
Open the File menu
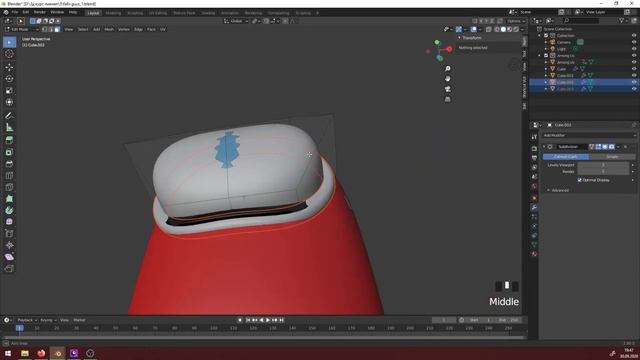click(x=15, y=12)
